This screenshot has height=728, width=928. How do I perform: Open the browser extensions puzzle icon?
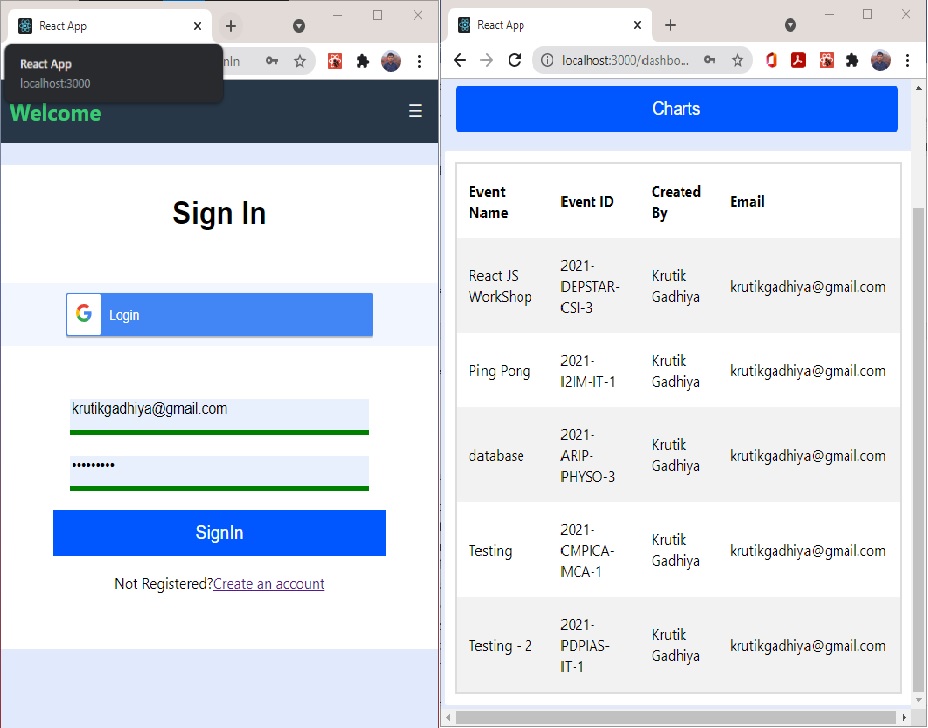coord(853,60)
